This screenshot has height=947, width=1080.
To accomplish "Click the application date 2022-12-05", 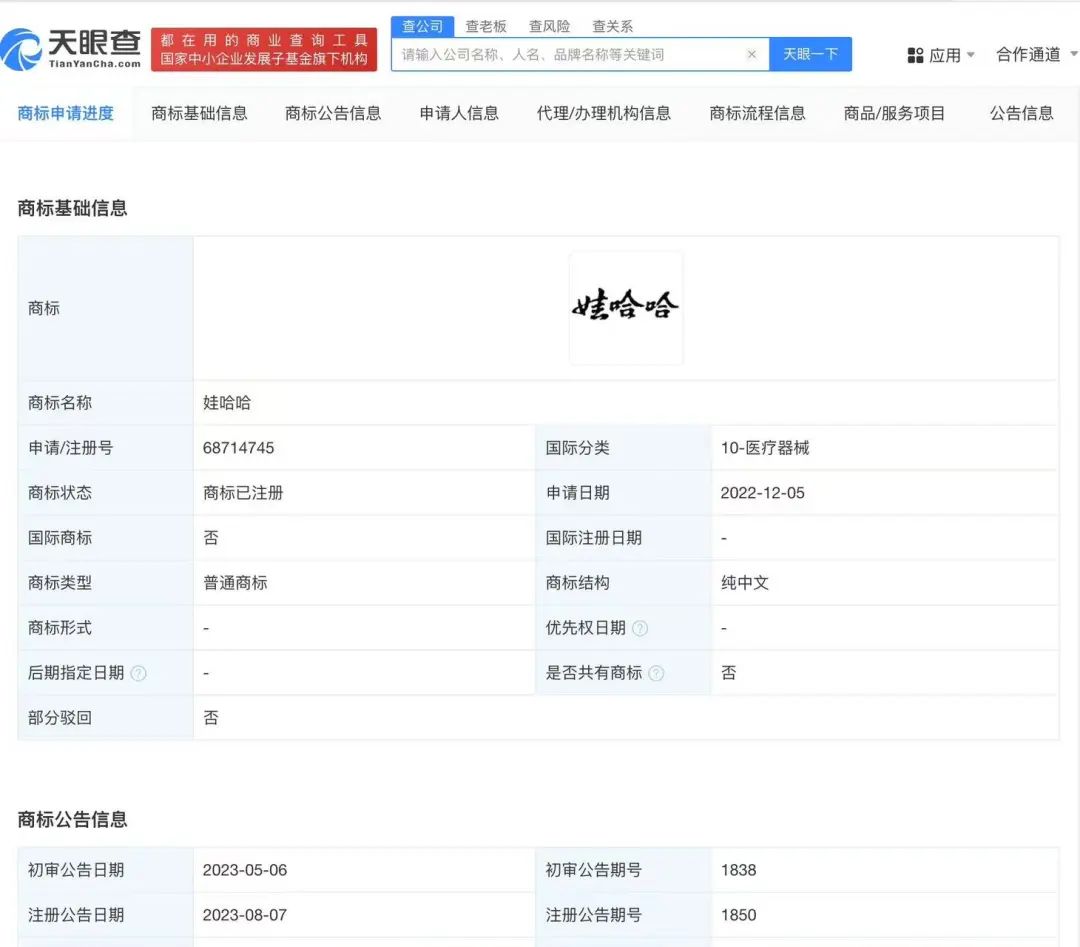I will tap(762, 493).
